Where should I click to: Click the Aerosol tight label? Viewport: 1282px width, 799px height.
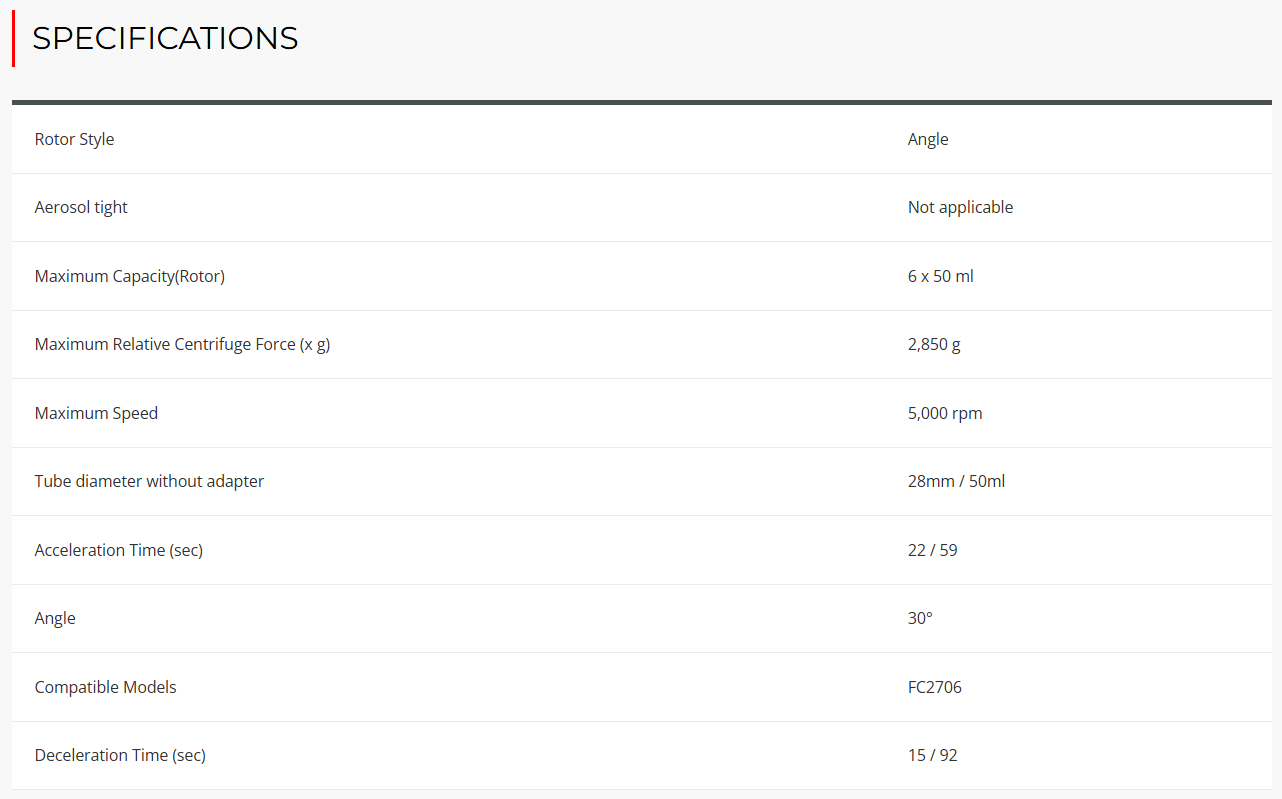coord(81,207)
